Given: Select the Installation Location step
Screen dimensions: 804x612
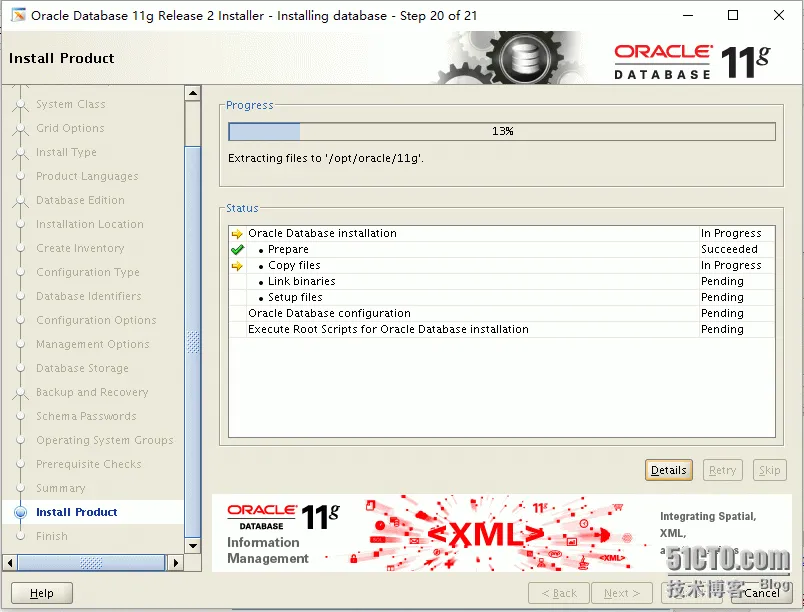Looking at the screenshot, I should (90, 224).
